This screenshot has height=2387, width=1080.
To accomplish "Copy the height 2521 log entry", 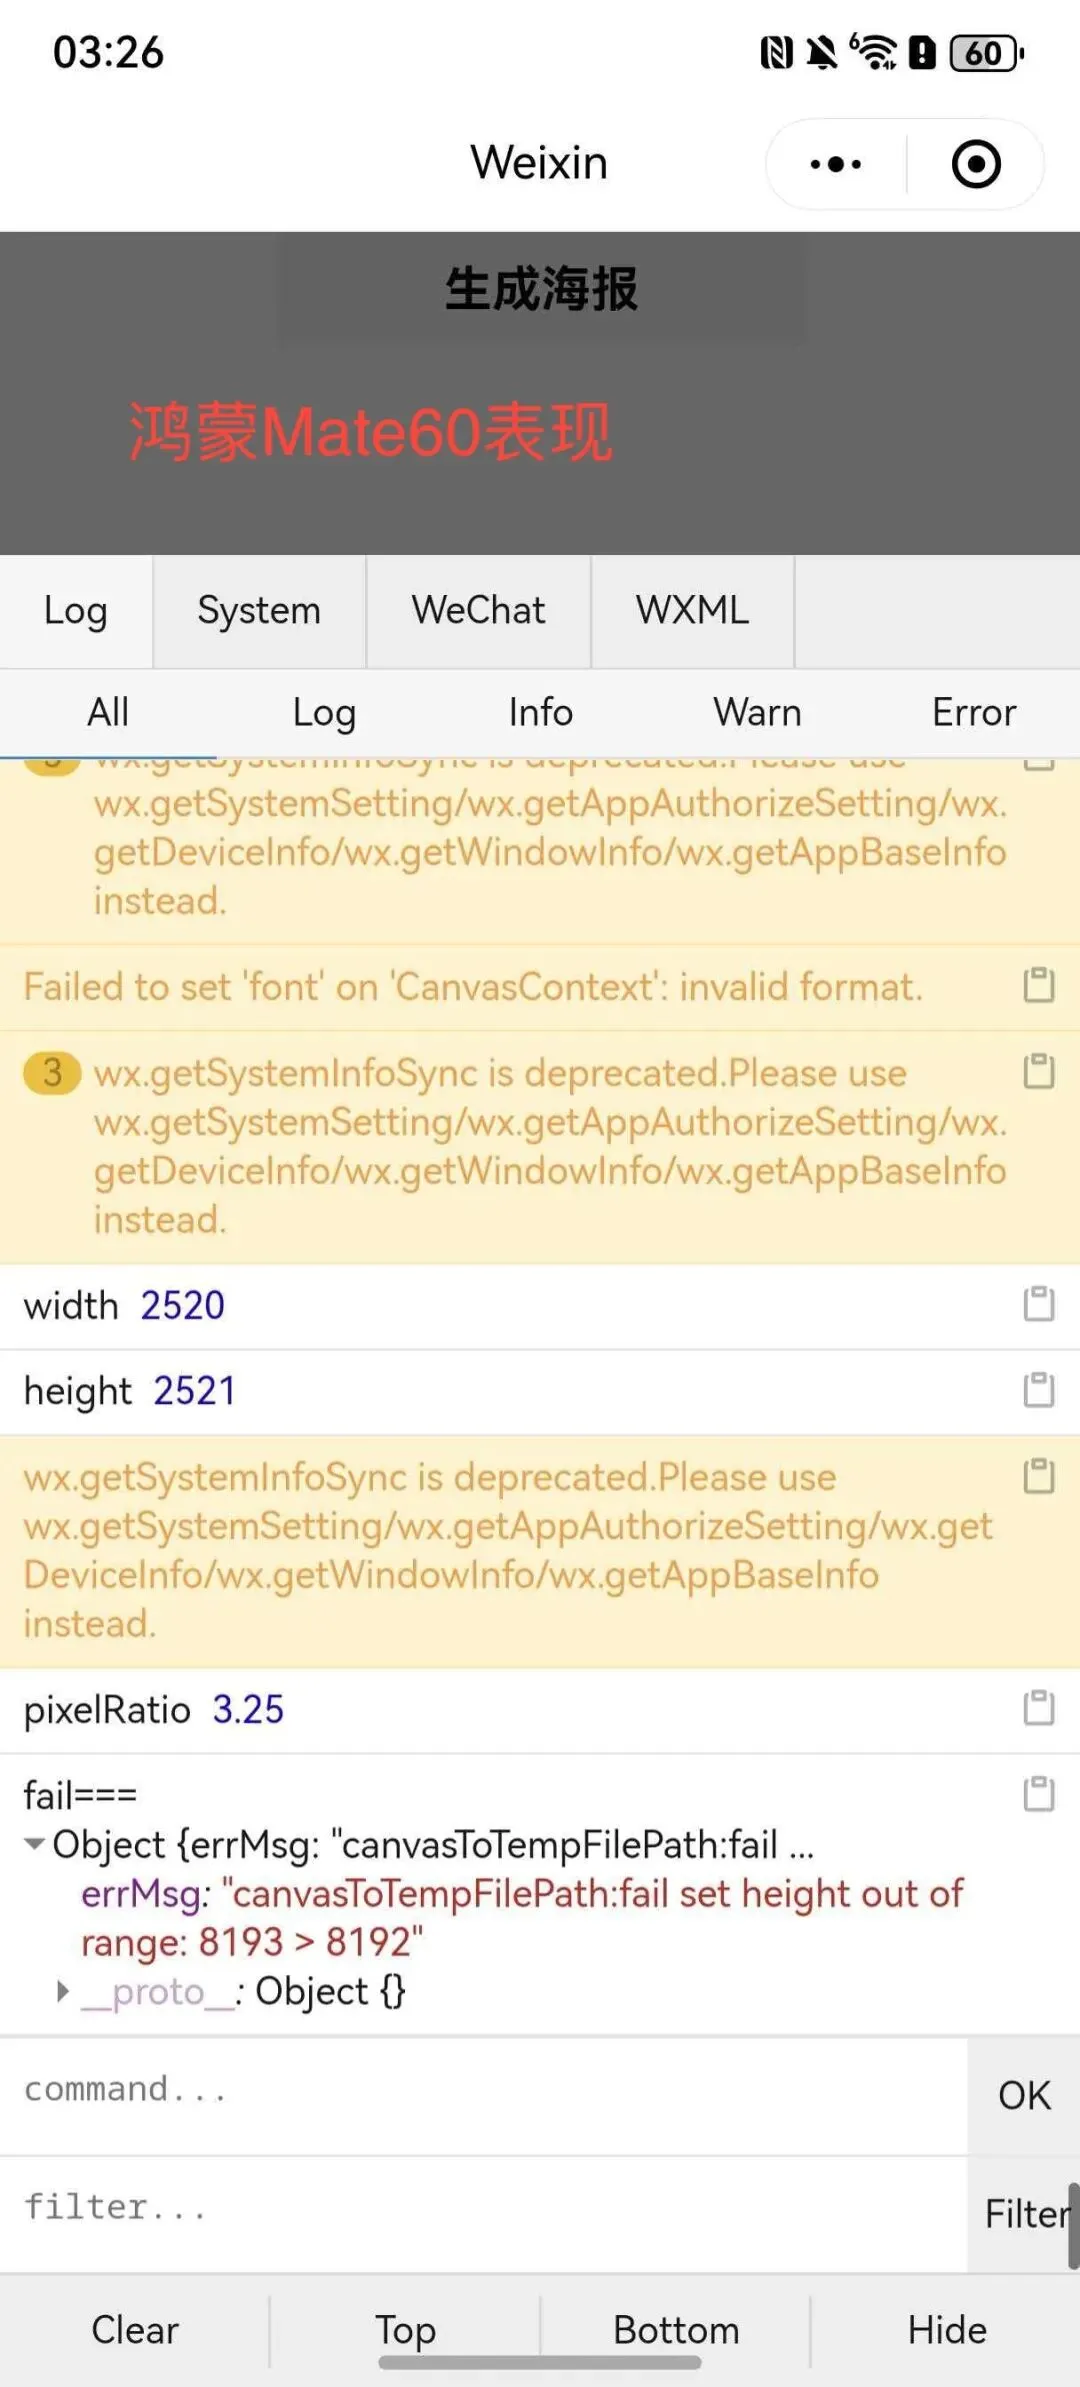I will [x=1039, y=1390].
